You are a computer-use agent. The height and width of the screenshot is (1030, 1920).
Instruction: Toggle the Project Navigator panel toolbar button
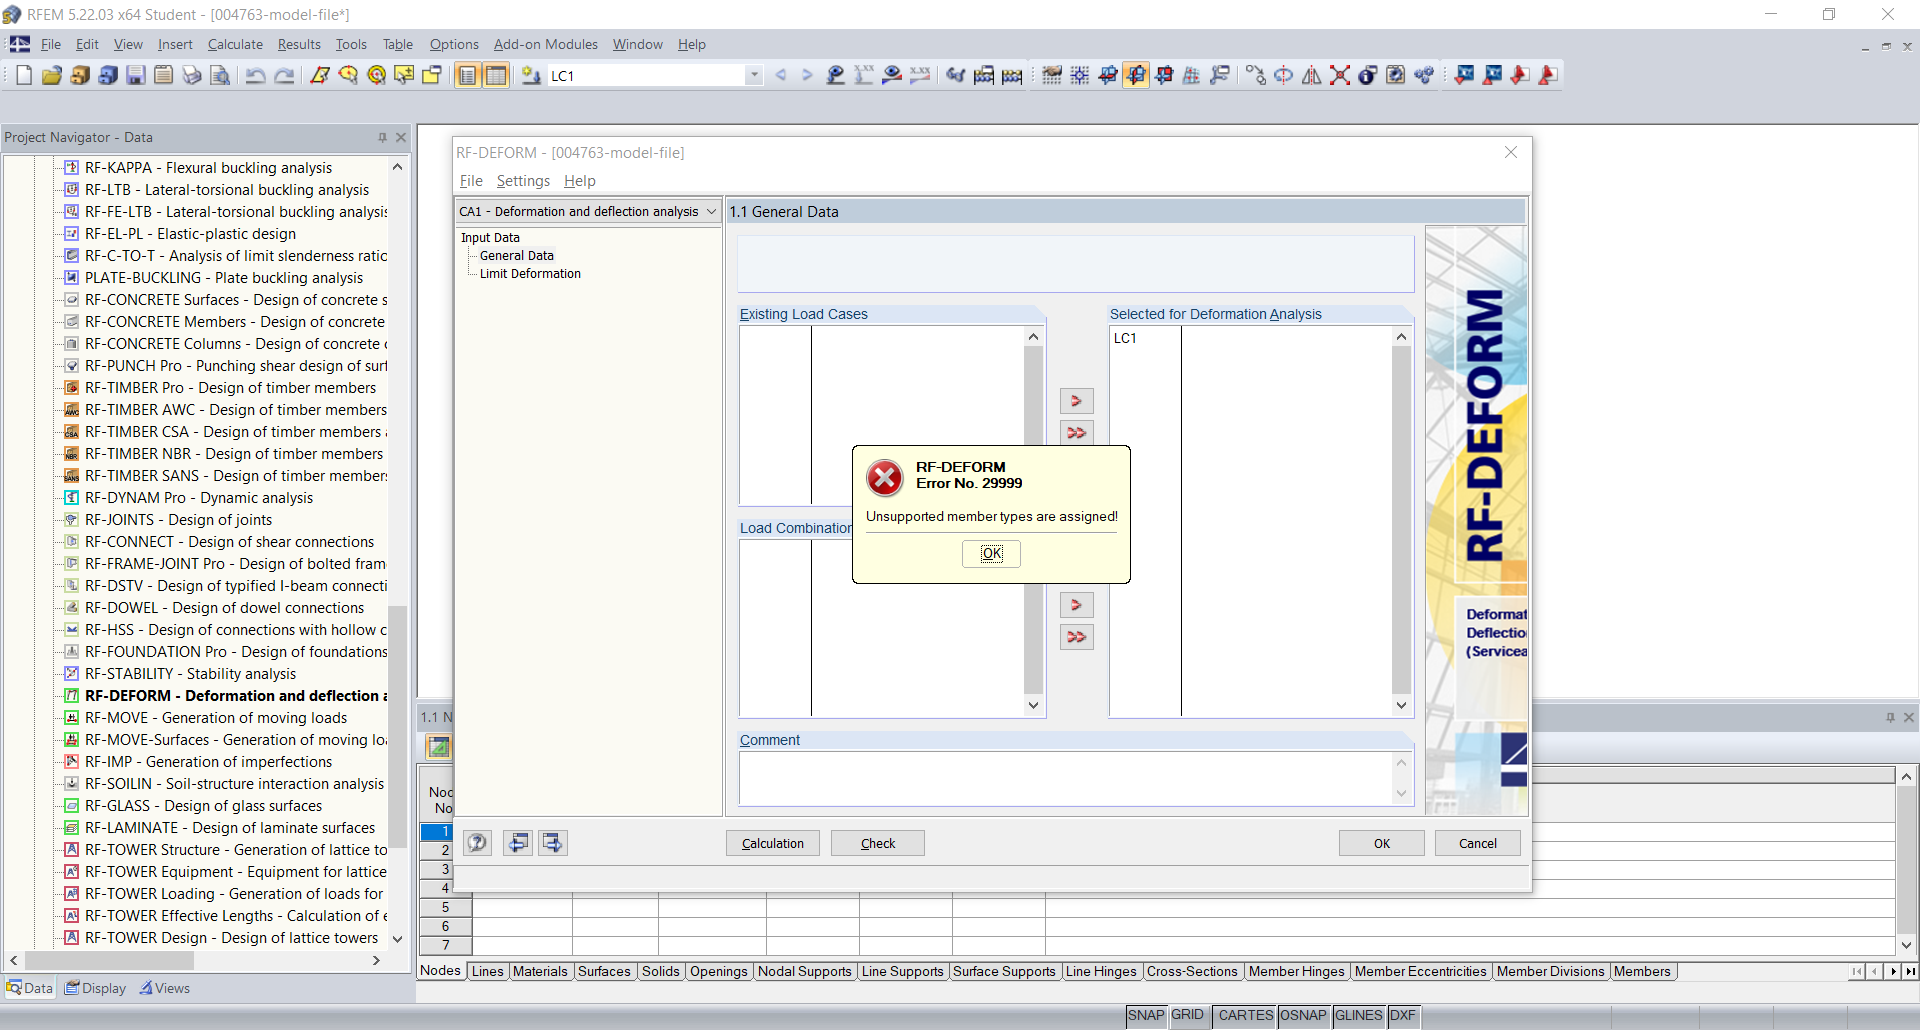(468, 75)
